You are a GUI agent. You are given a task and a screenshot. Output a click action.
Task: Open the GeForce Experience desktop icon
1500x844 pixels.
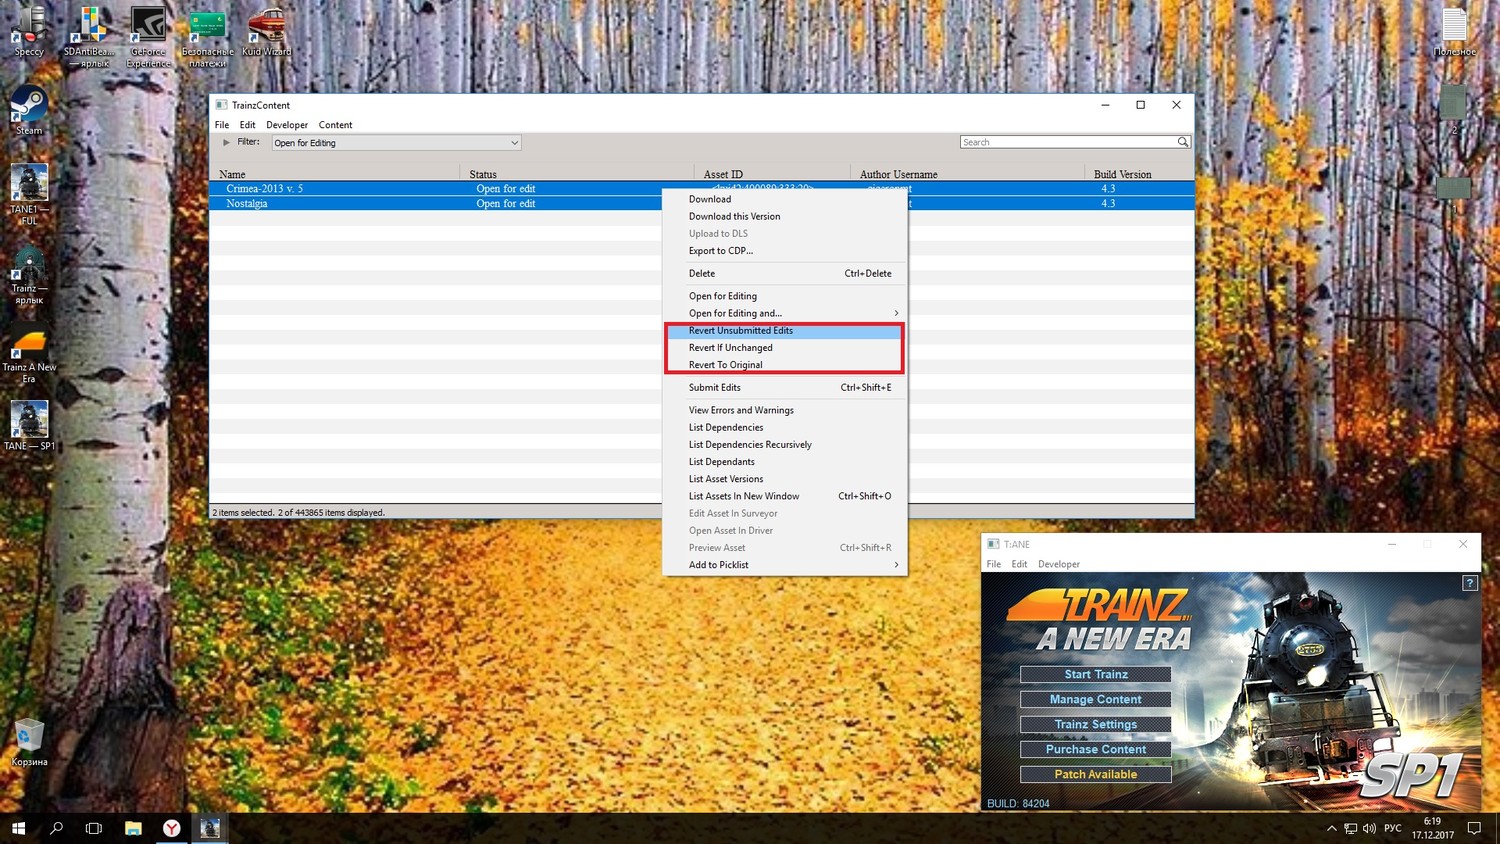click(x=148, y=32)
